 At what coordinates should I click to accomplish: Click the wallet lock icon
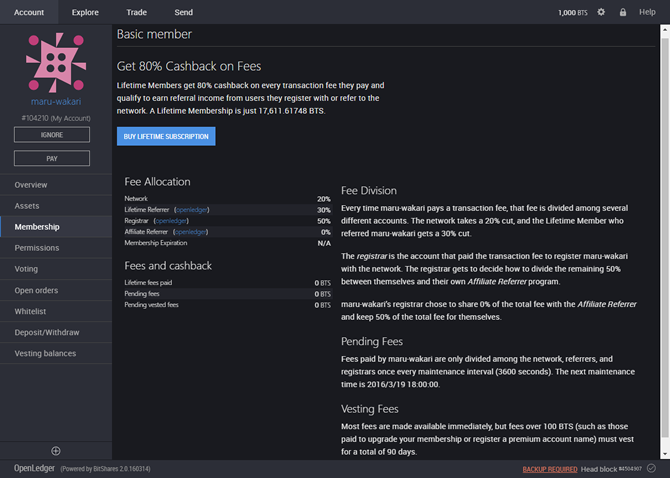pos(623,12)
